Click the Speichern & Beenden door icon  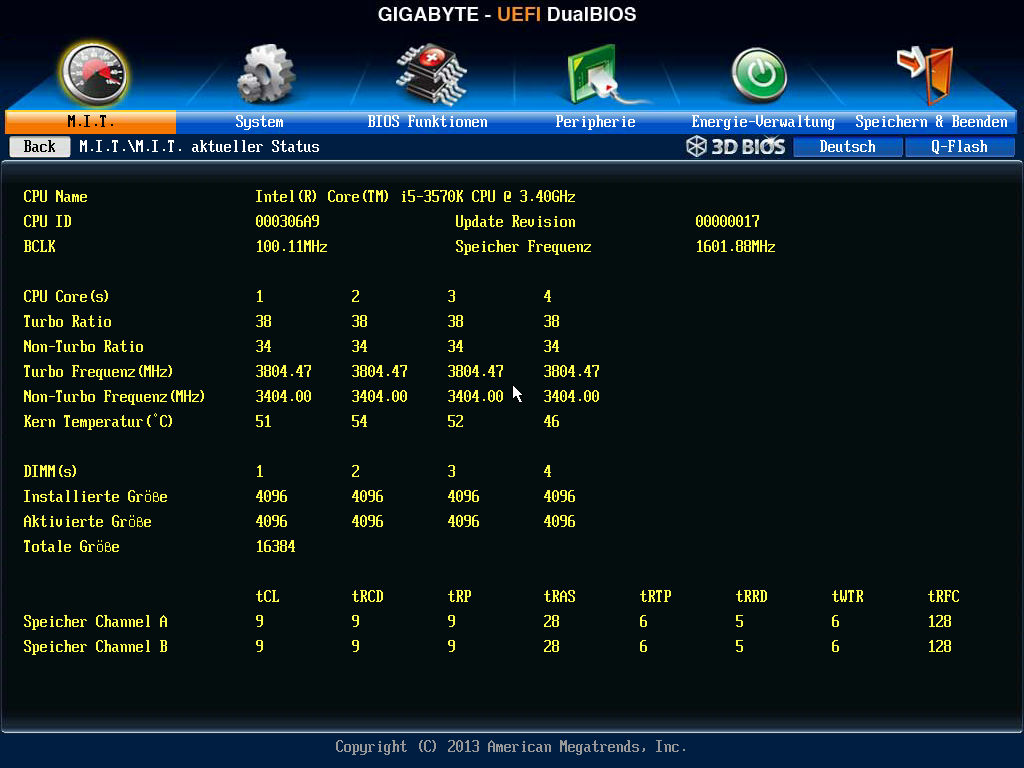(x=925, y=74)
